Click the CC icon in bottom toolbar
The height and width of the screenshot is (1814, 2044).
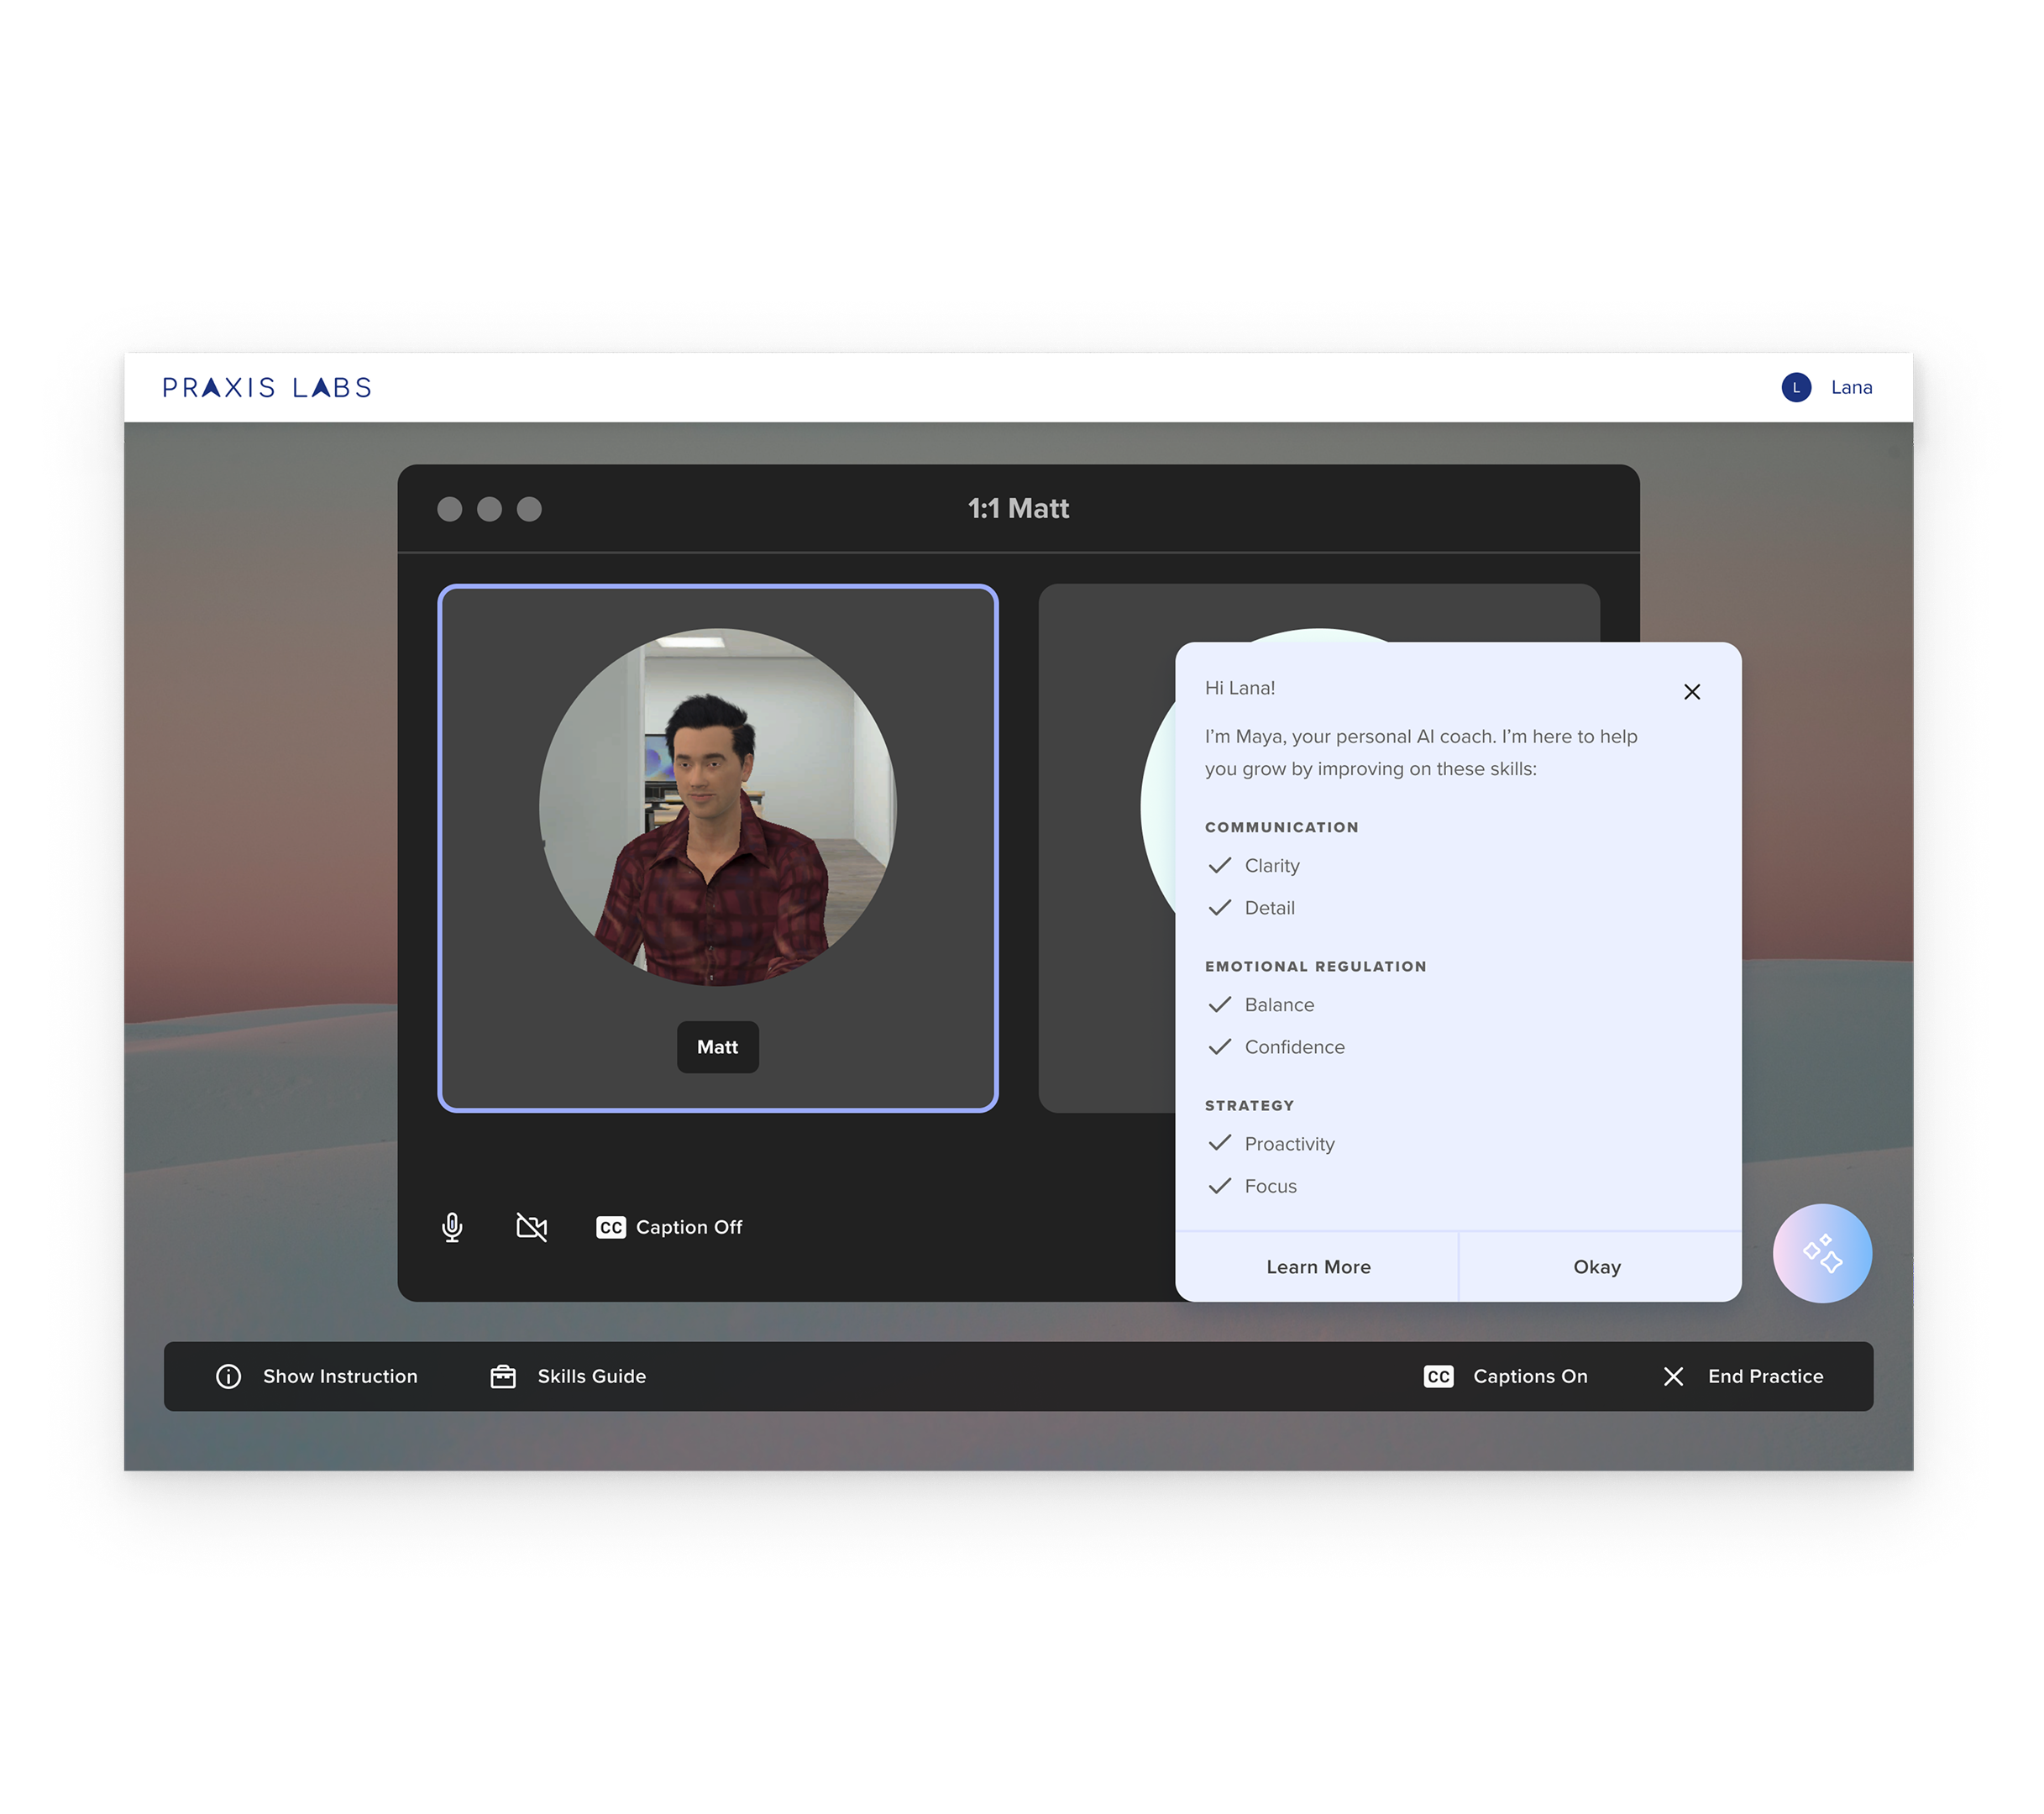(x=1438, y=1376)
